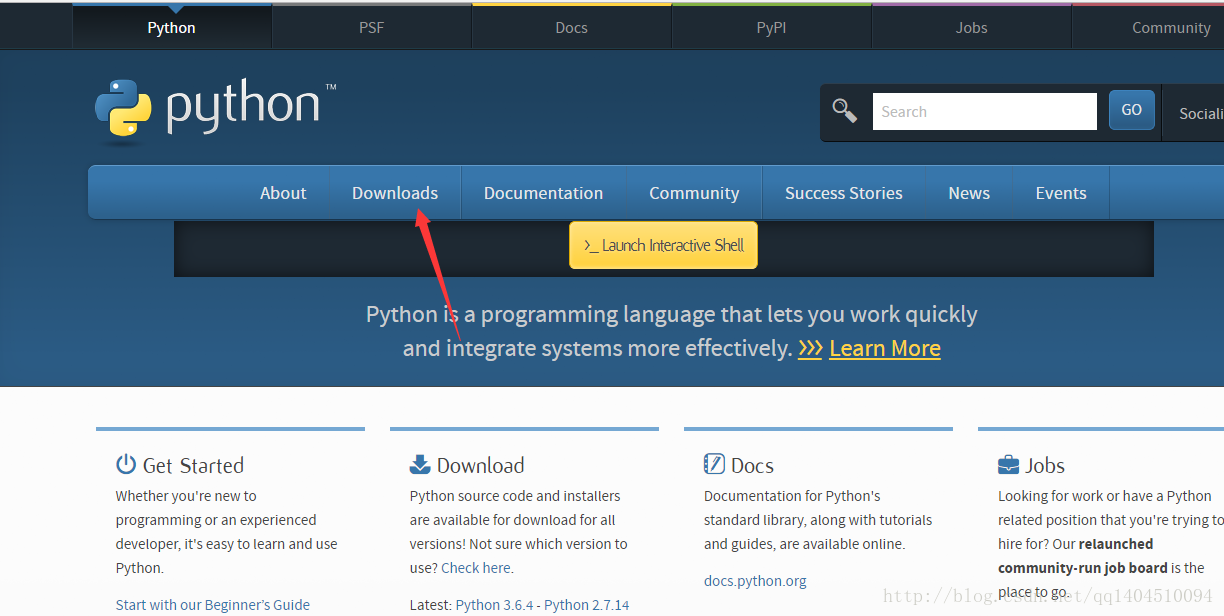Click the magnifying glass search icon

point(845,111)
